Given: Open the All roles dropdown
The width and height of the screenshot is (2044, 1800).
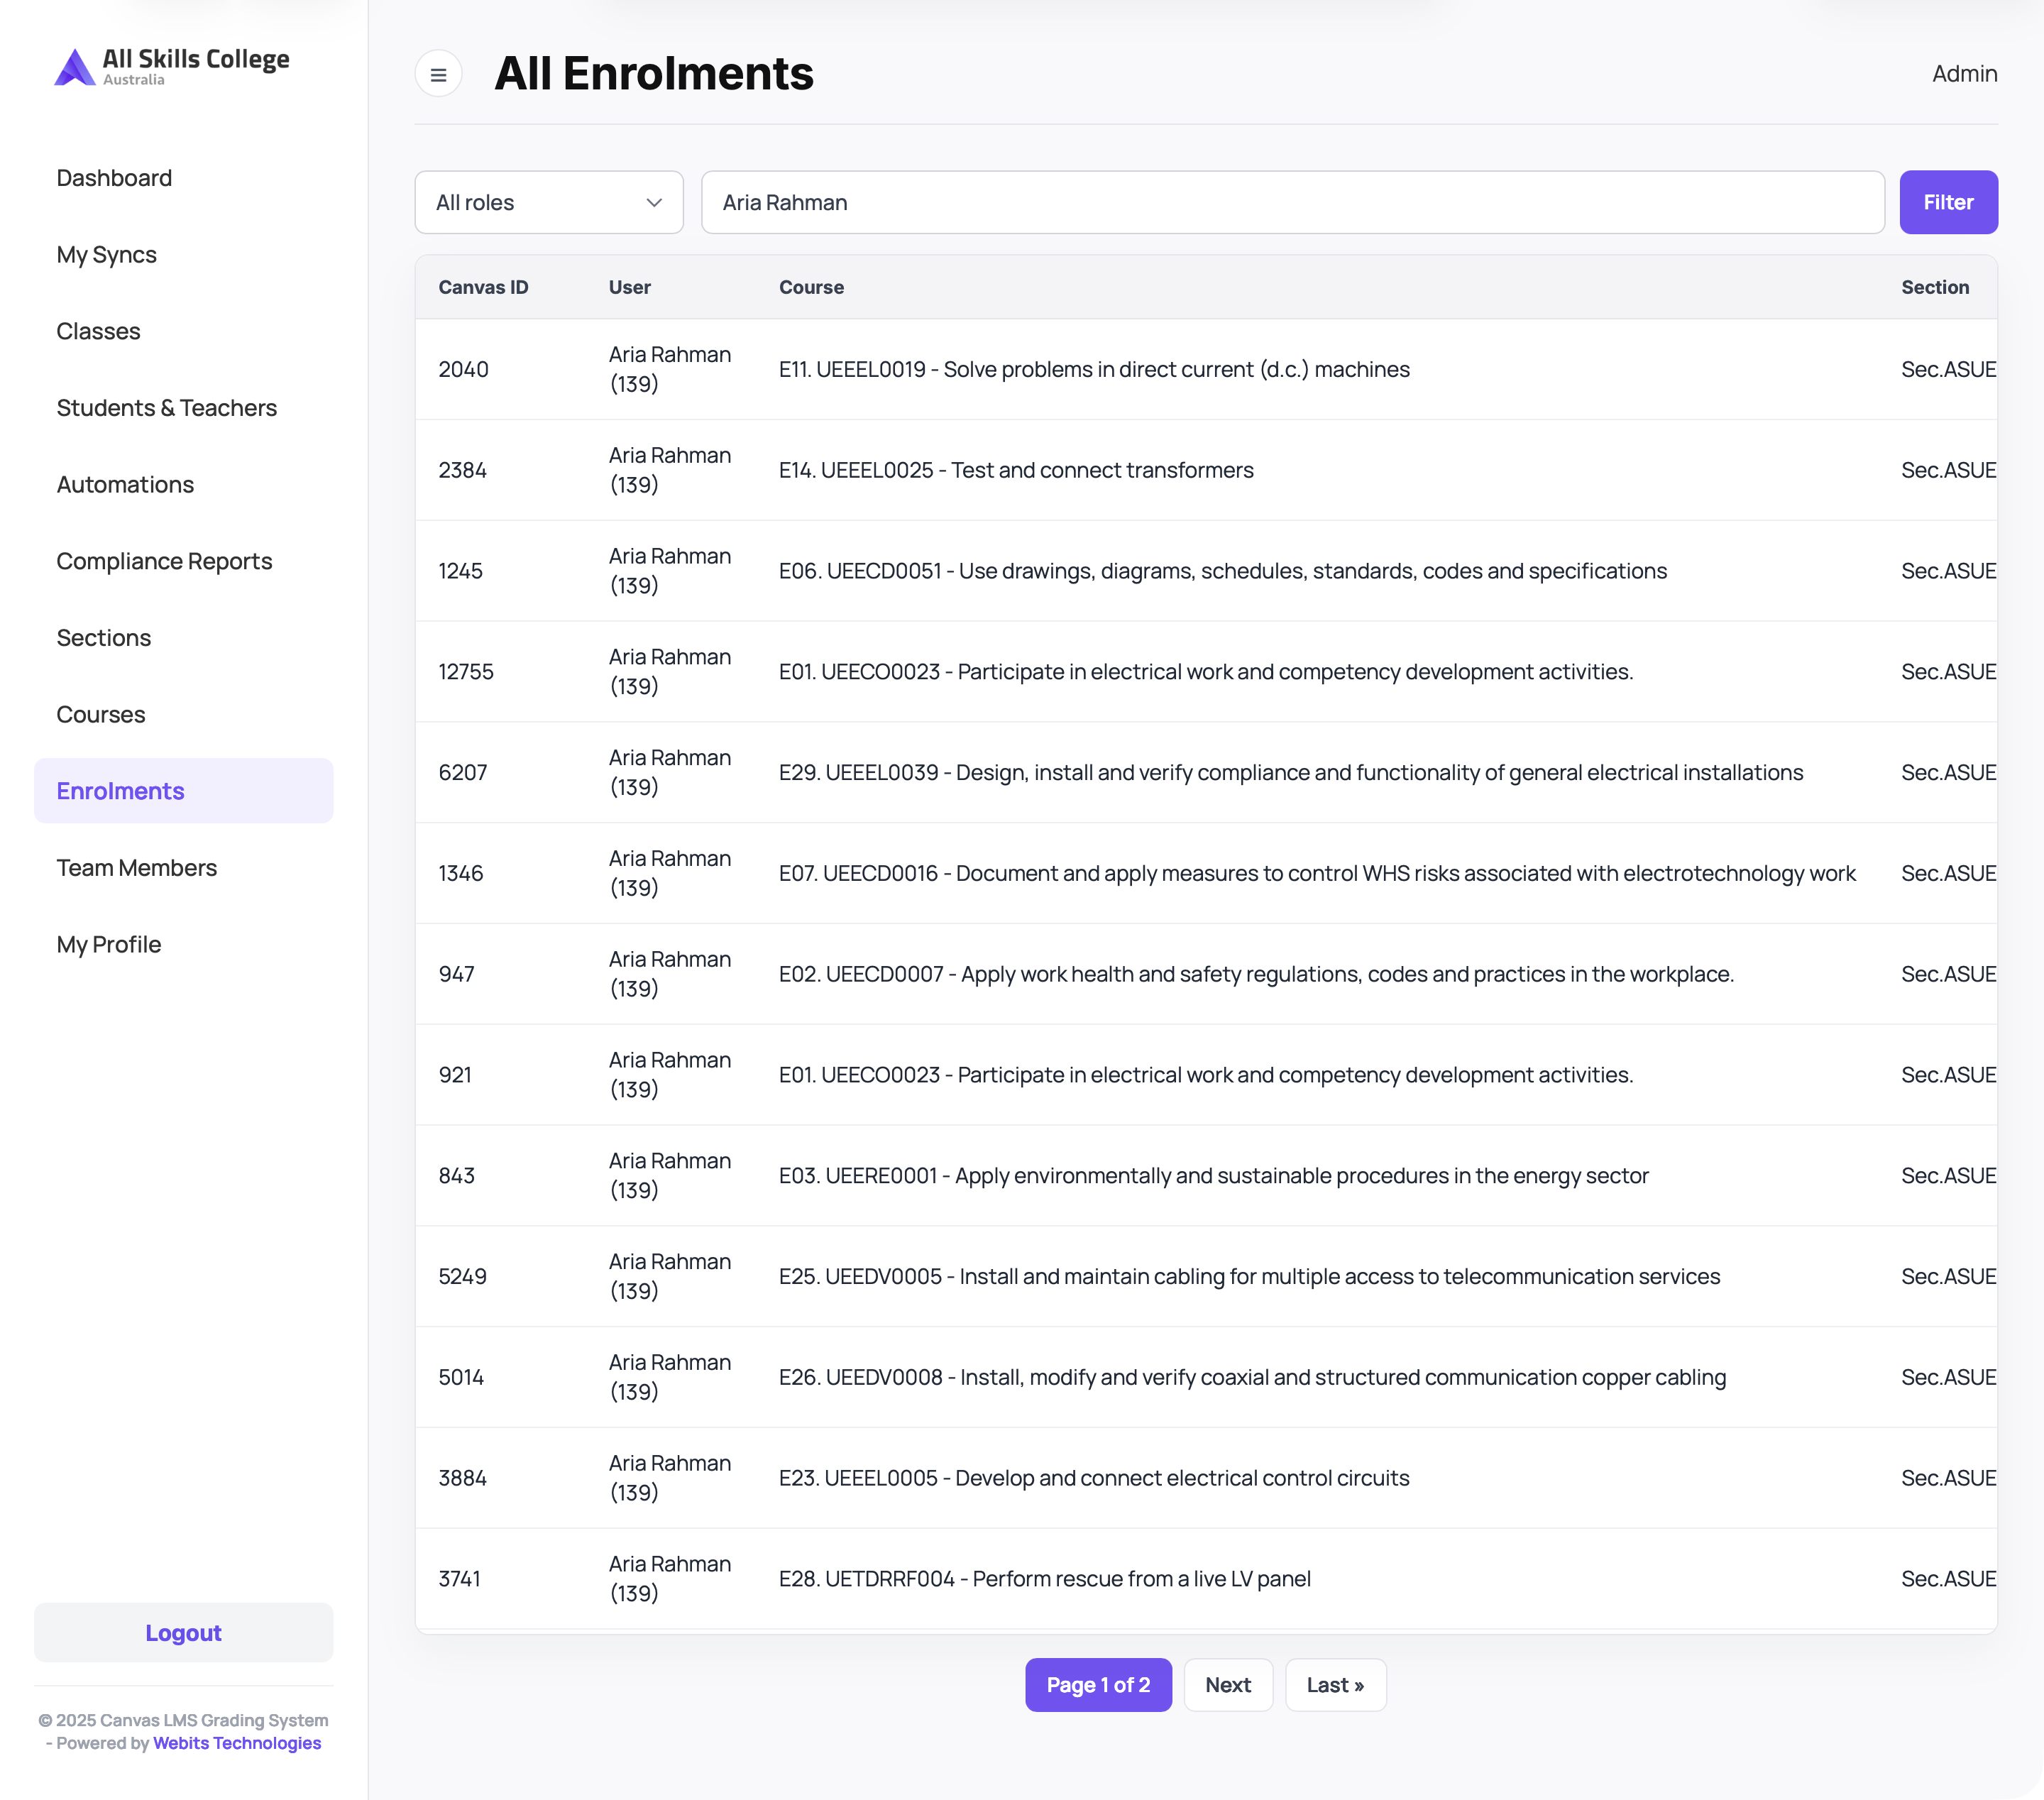Looking at the screenshot, I should (x=549, y=202).
